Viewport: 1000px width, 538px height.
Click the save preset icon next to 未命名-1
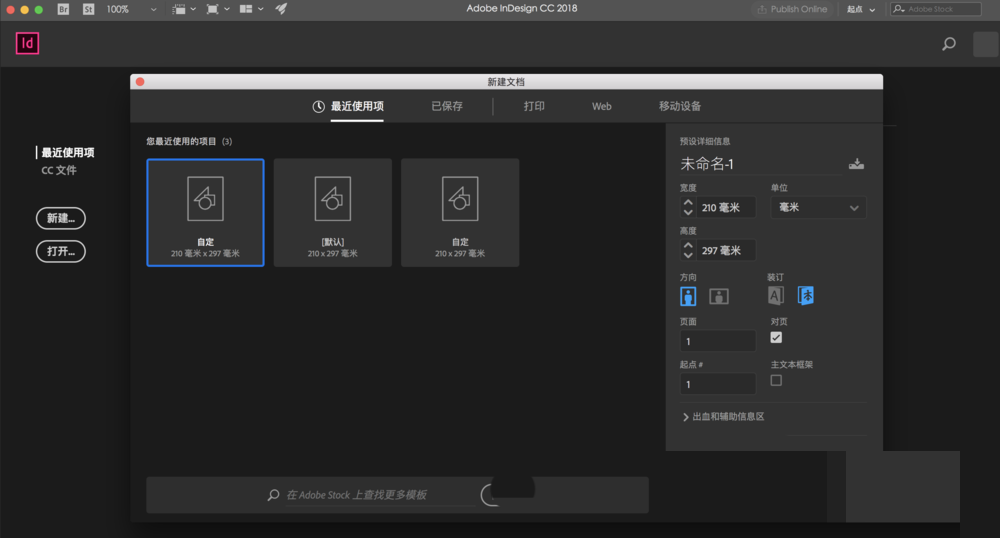(856, 164)
